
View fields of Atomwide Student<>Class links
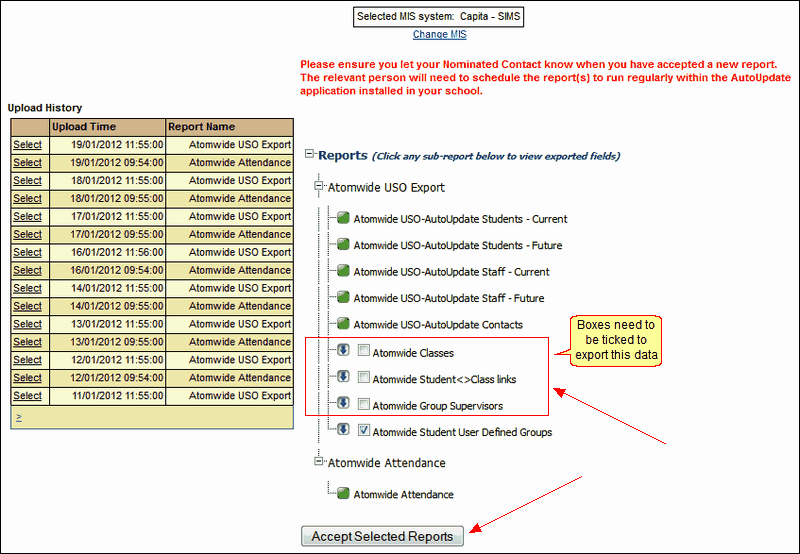(444, 380)
